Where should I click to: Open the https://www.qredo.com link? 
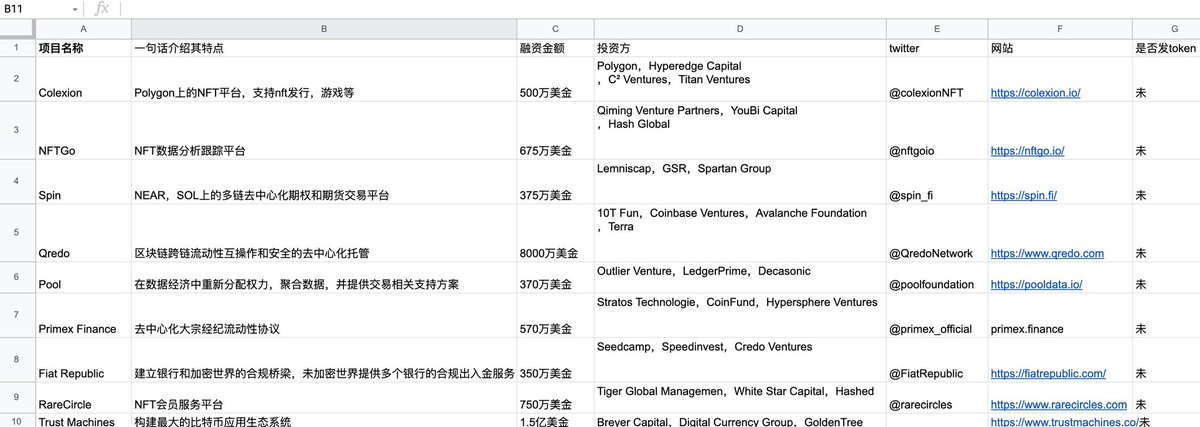[x=1047, y=254]
